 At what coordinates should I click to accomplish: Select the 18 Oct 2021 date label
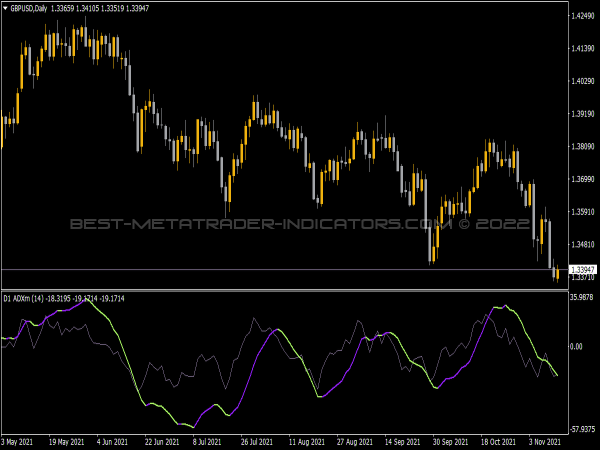click(498, 442)
